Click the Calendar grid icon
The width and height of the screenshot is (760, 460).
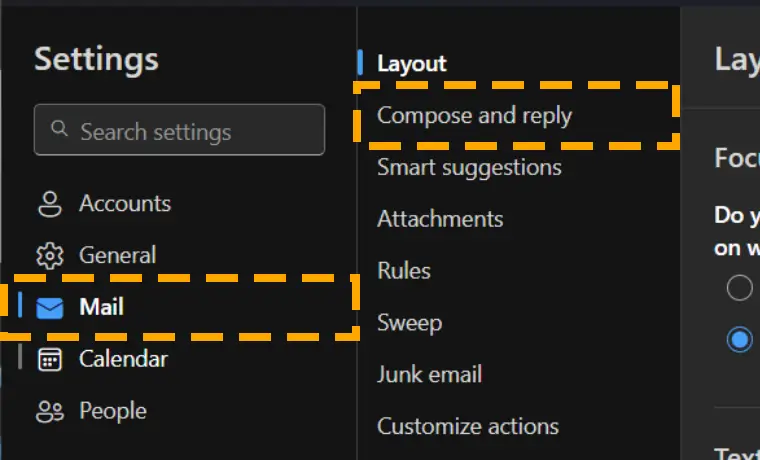[x=50, y=360]
